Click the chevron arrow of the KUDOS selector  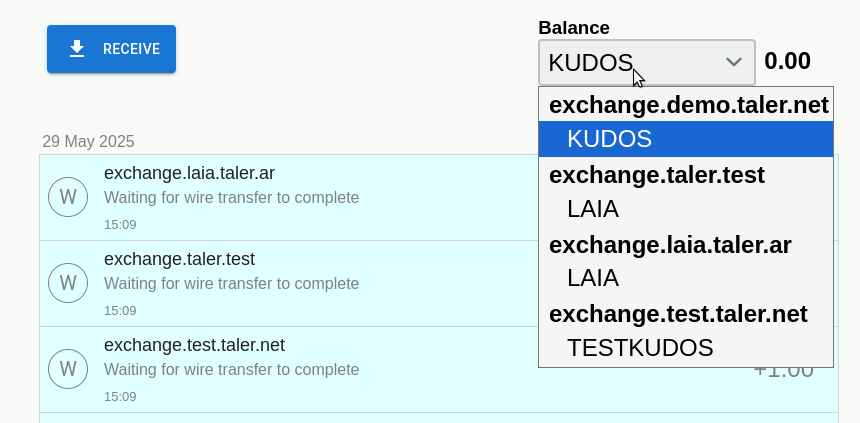click(734, 62)
